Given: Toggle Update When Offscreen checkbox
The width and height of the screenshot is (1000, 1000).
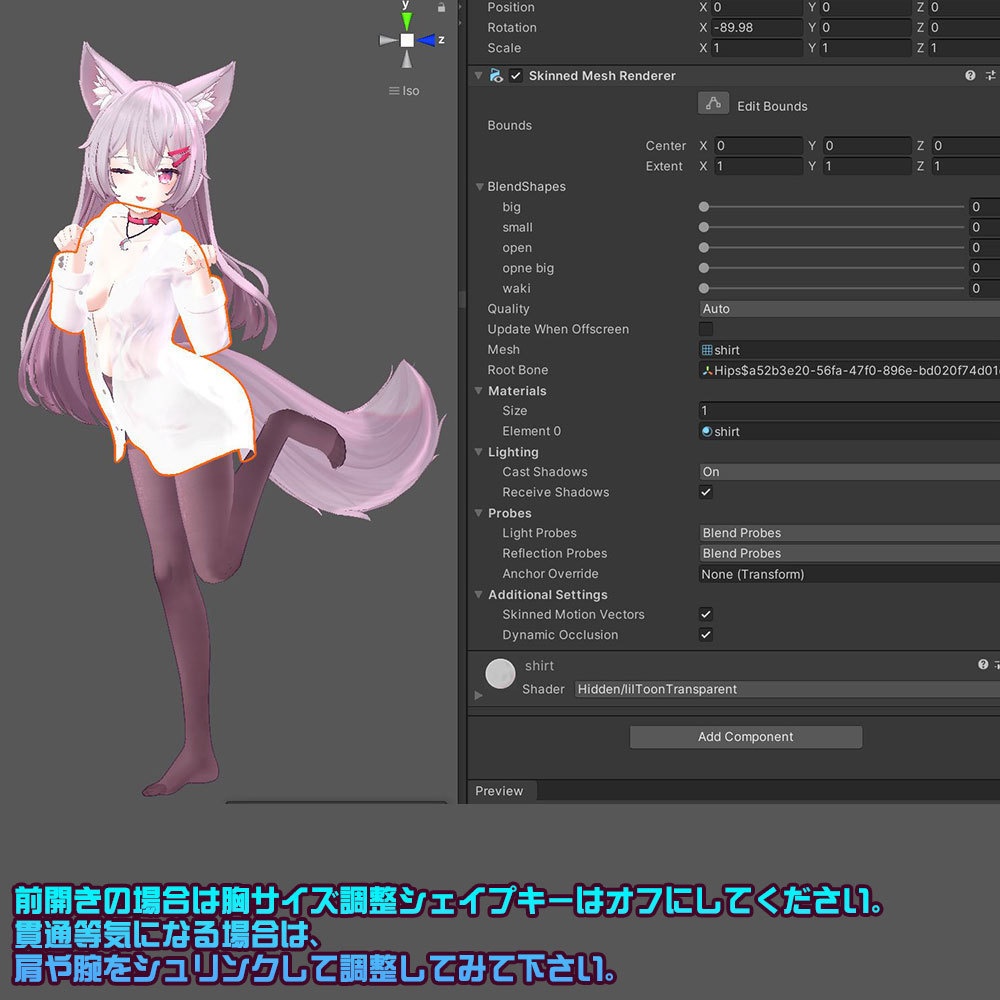Looking at the screenshot, I should point(705,329).
